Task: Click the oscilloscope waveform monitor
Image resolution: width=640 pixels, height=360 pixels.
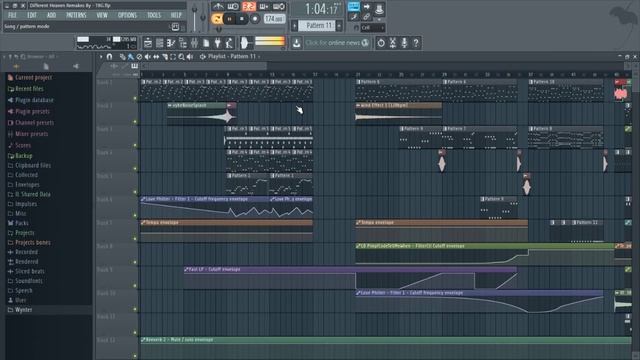Action: (x=246, y=42)
